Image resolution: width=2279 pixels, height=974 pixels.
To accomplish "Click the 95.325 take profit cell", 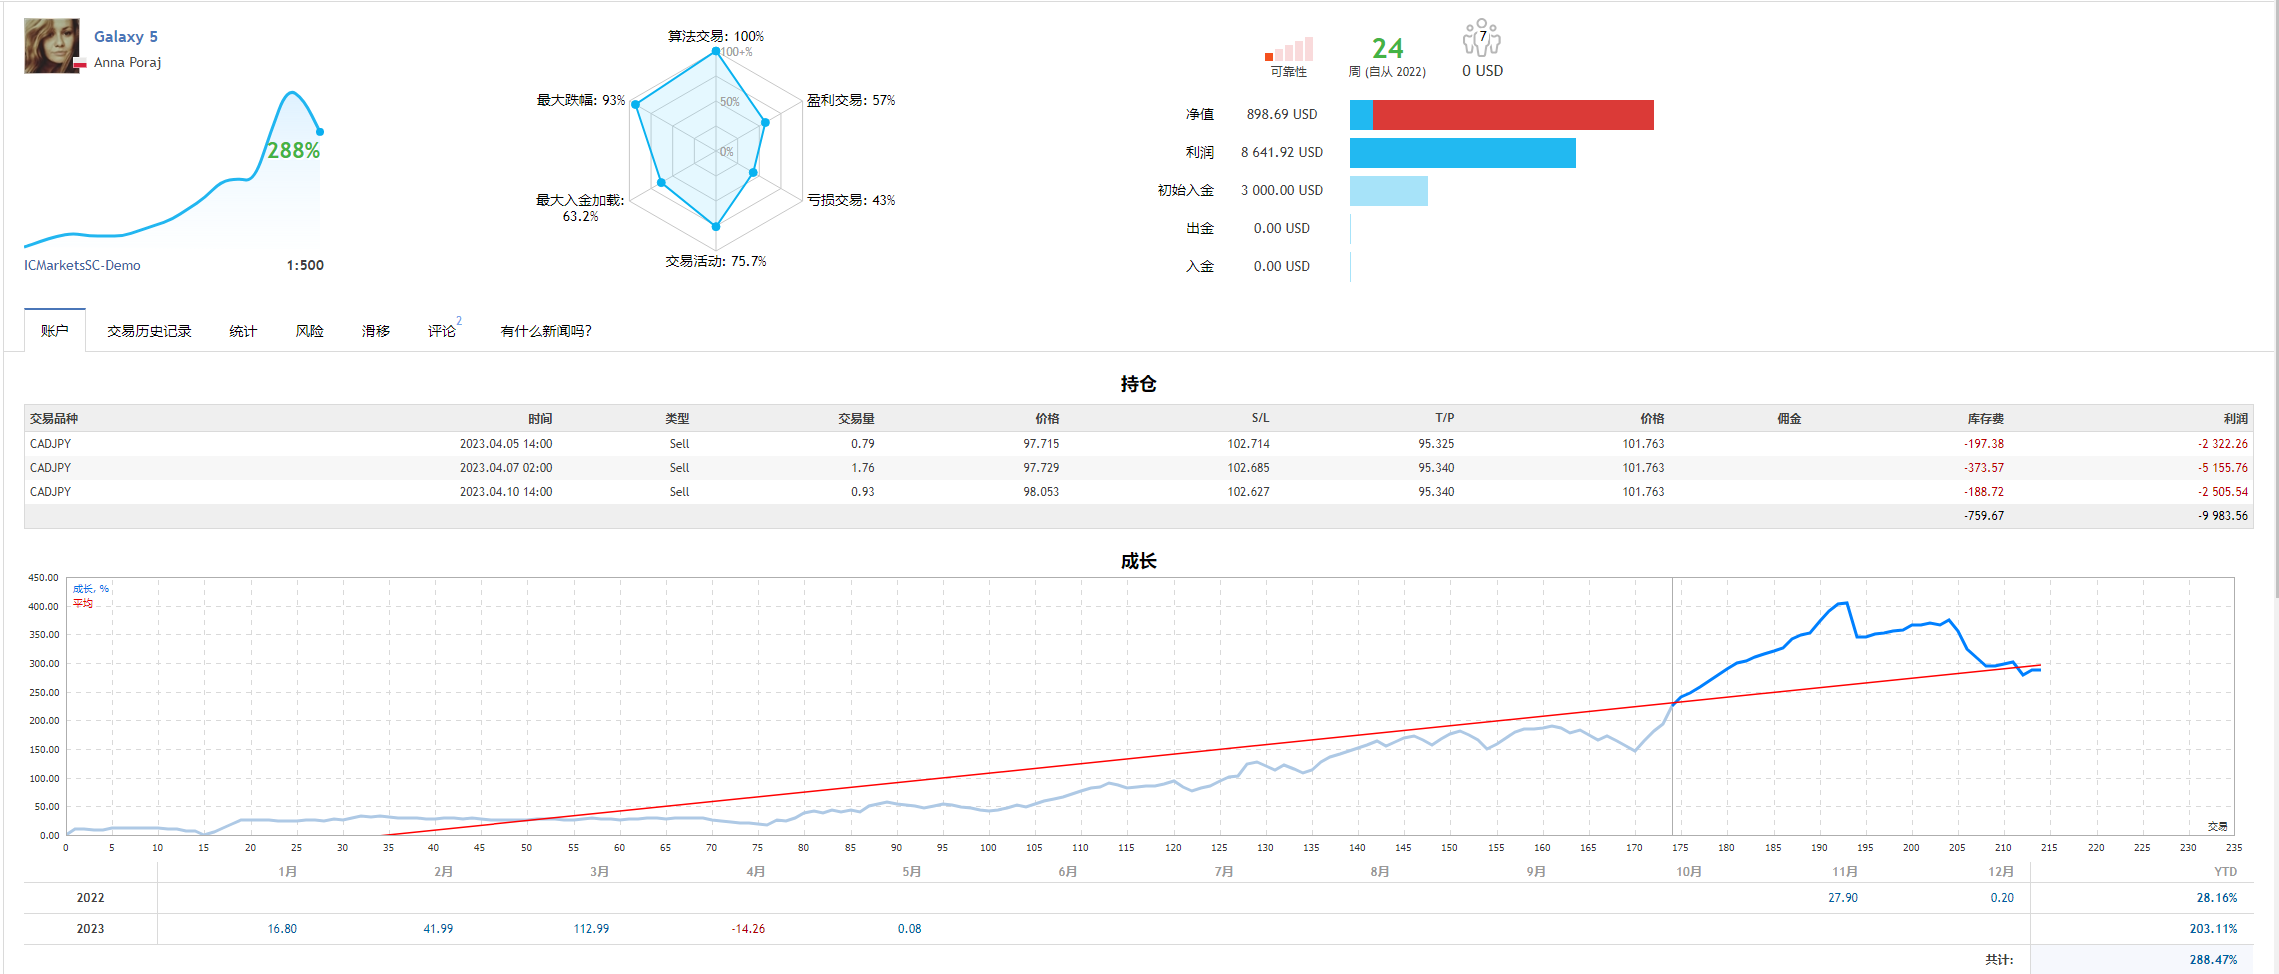I will [1436, 444].
